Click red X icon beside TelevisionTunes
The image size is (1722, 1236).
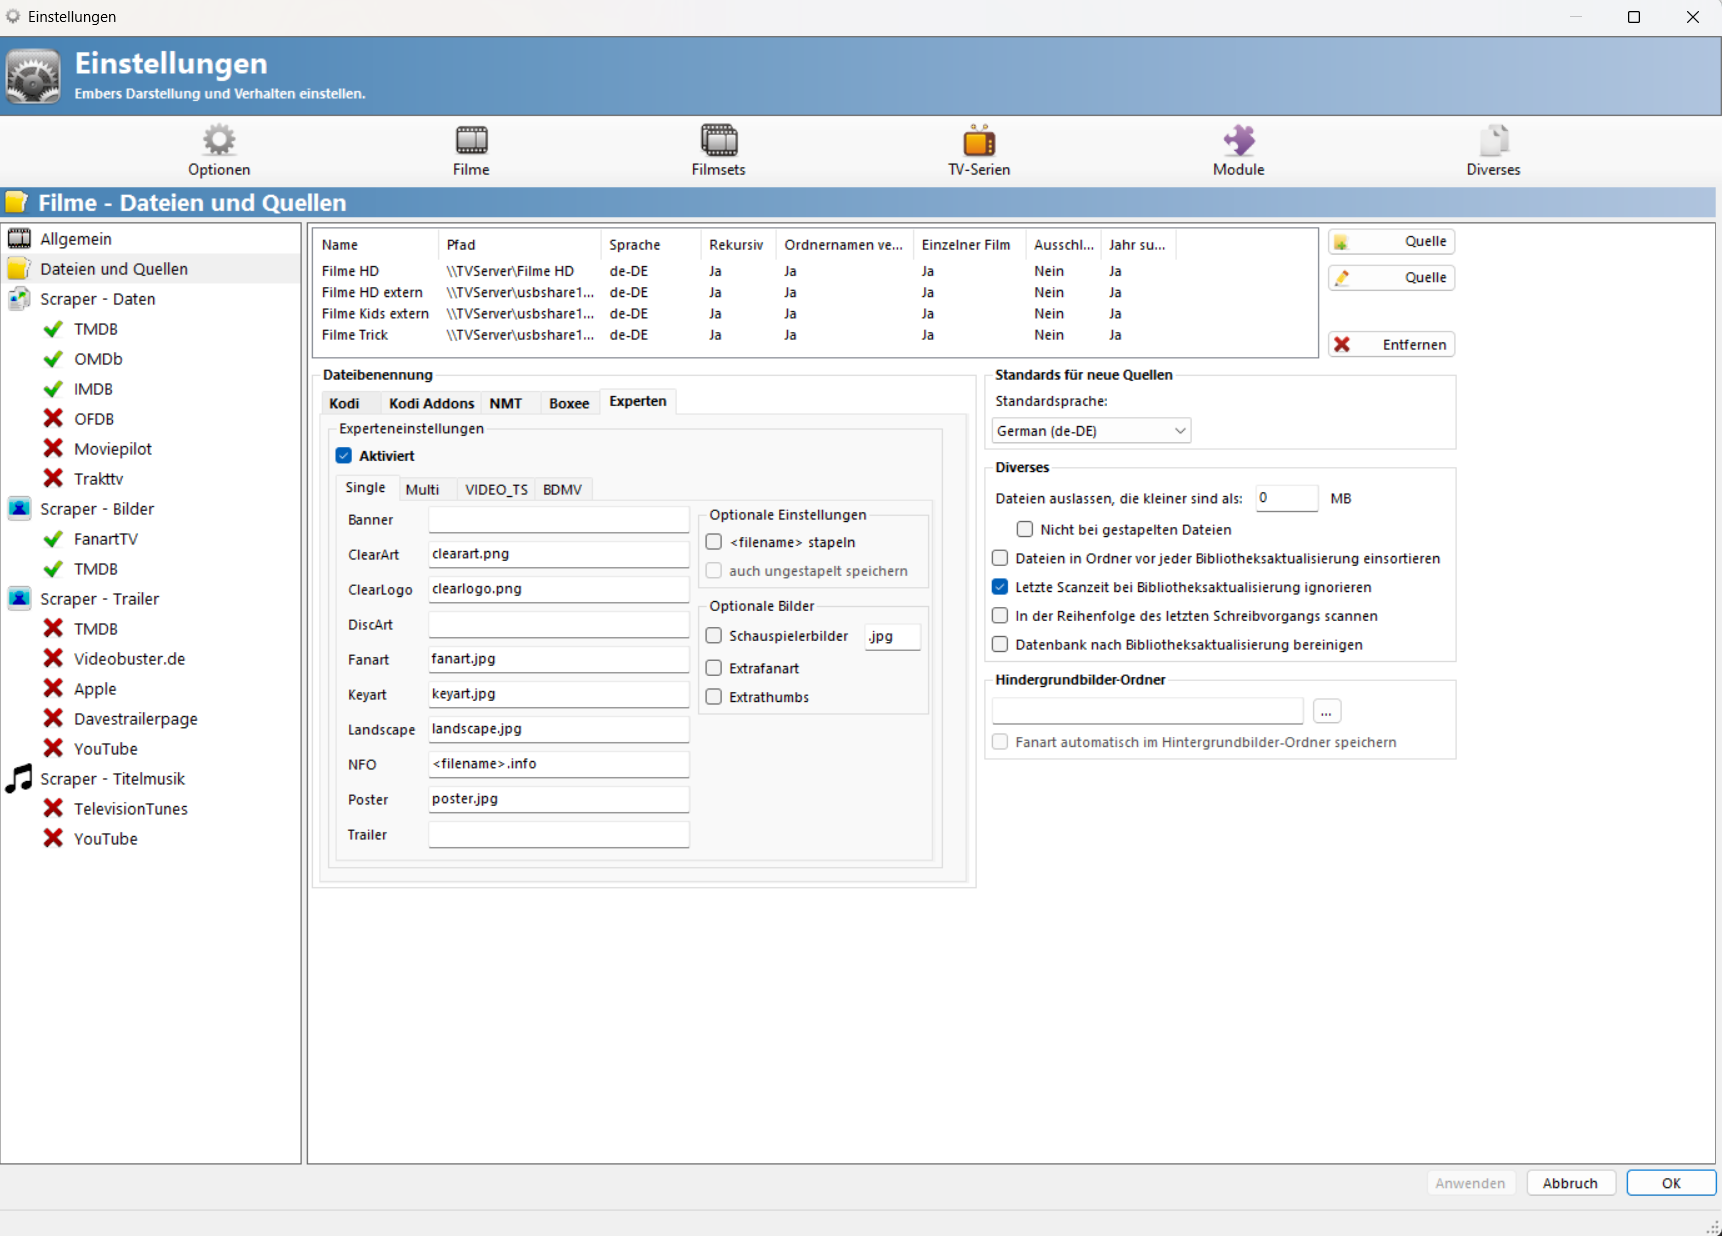(54, 809)
